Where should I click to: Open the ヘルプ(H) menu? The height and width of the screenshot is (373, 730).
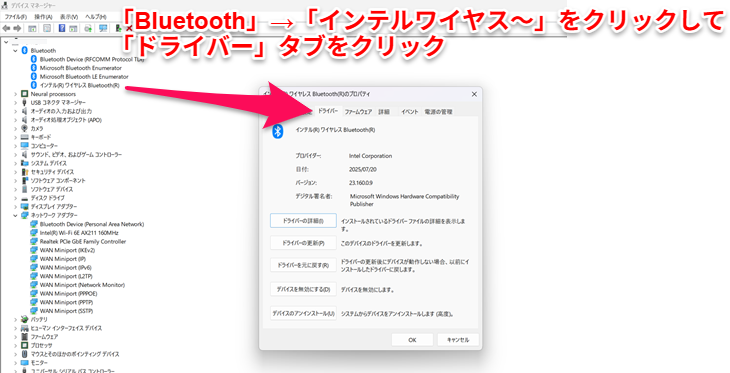(x=96, y=17)
